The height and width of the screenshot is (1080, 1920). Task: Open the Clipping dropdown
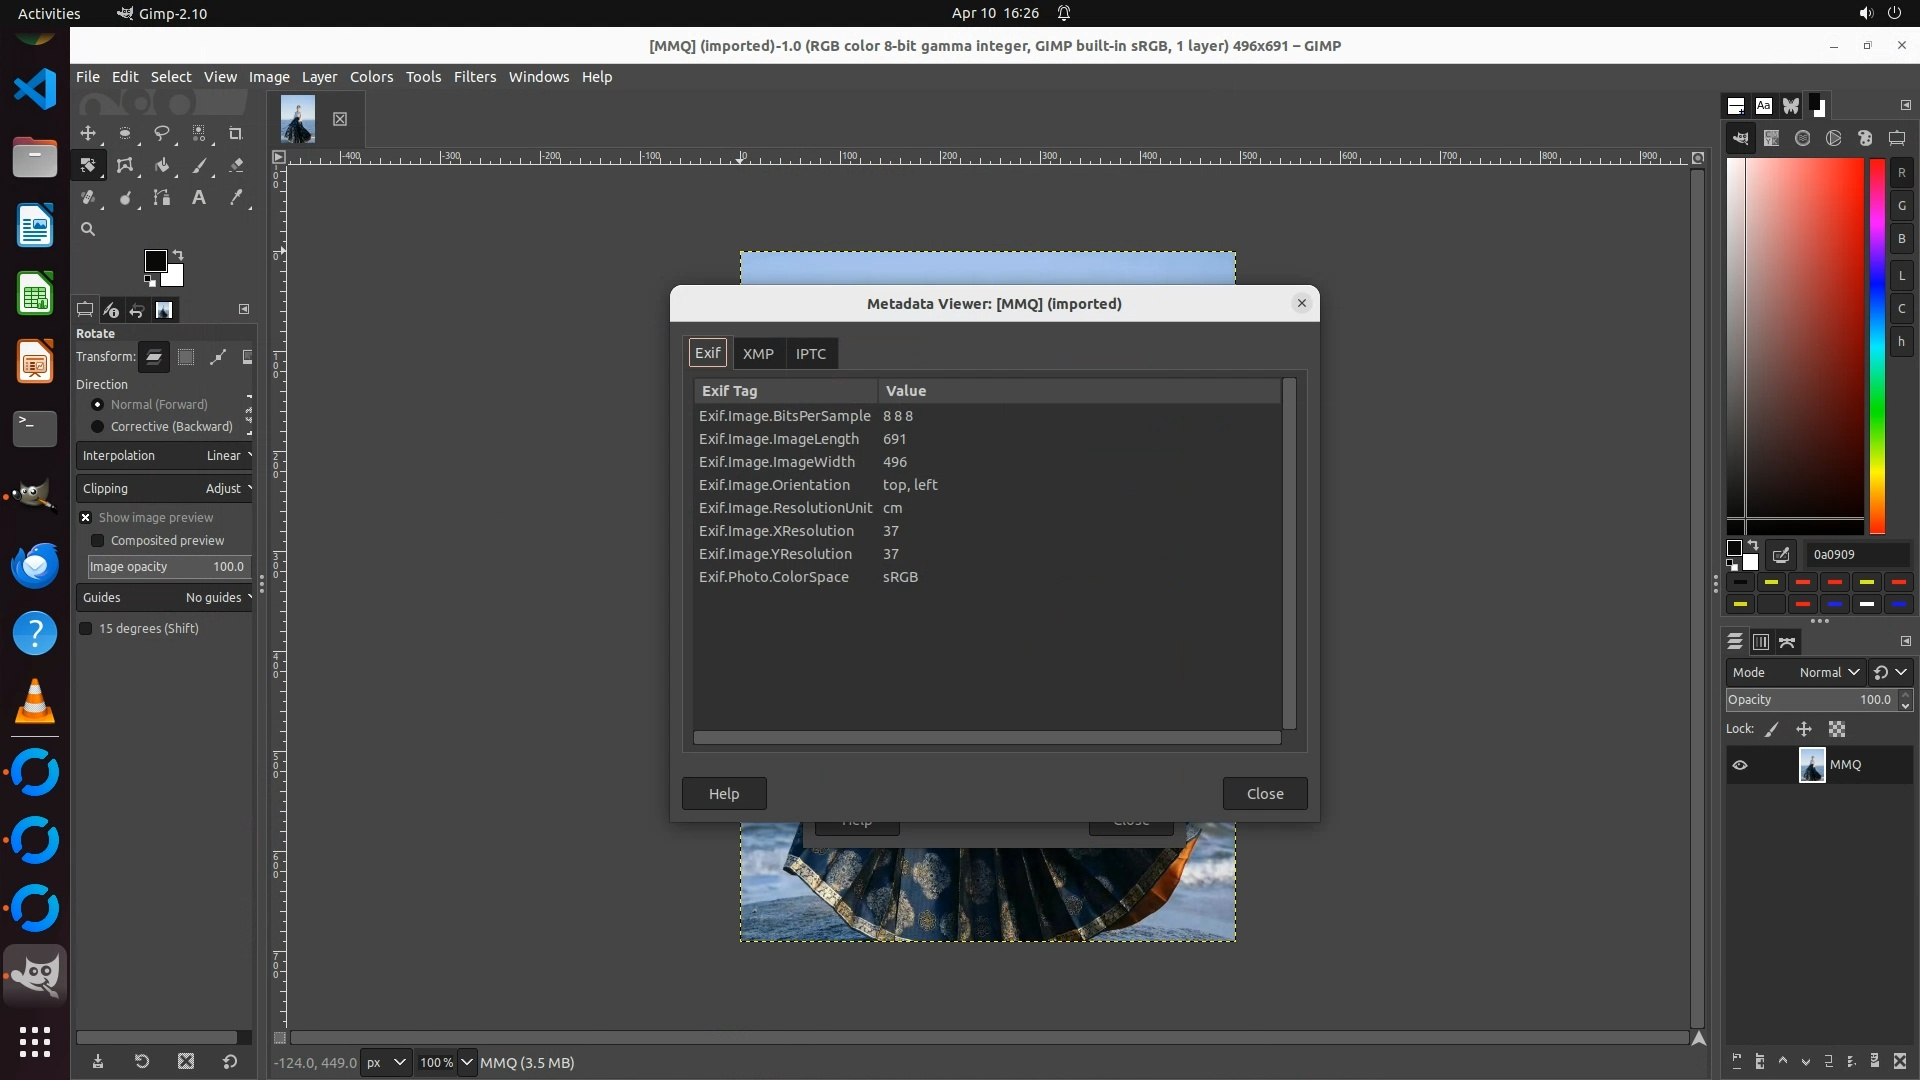(165, 489)
